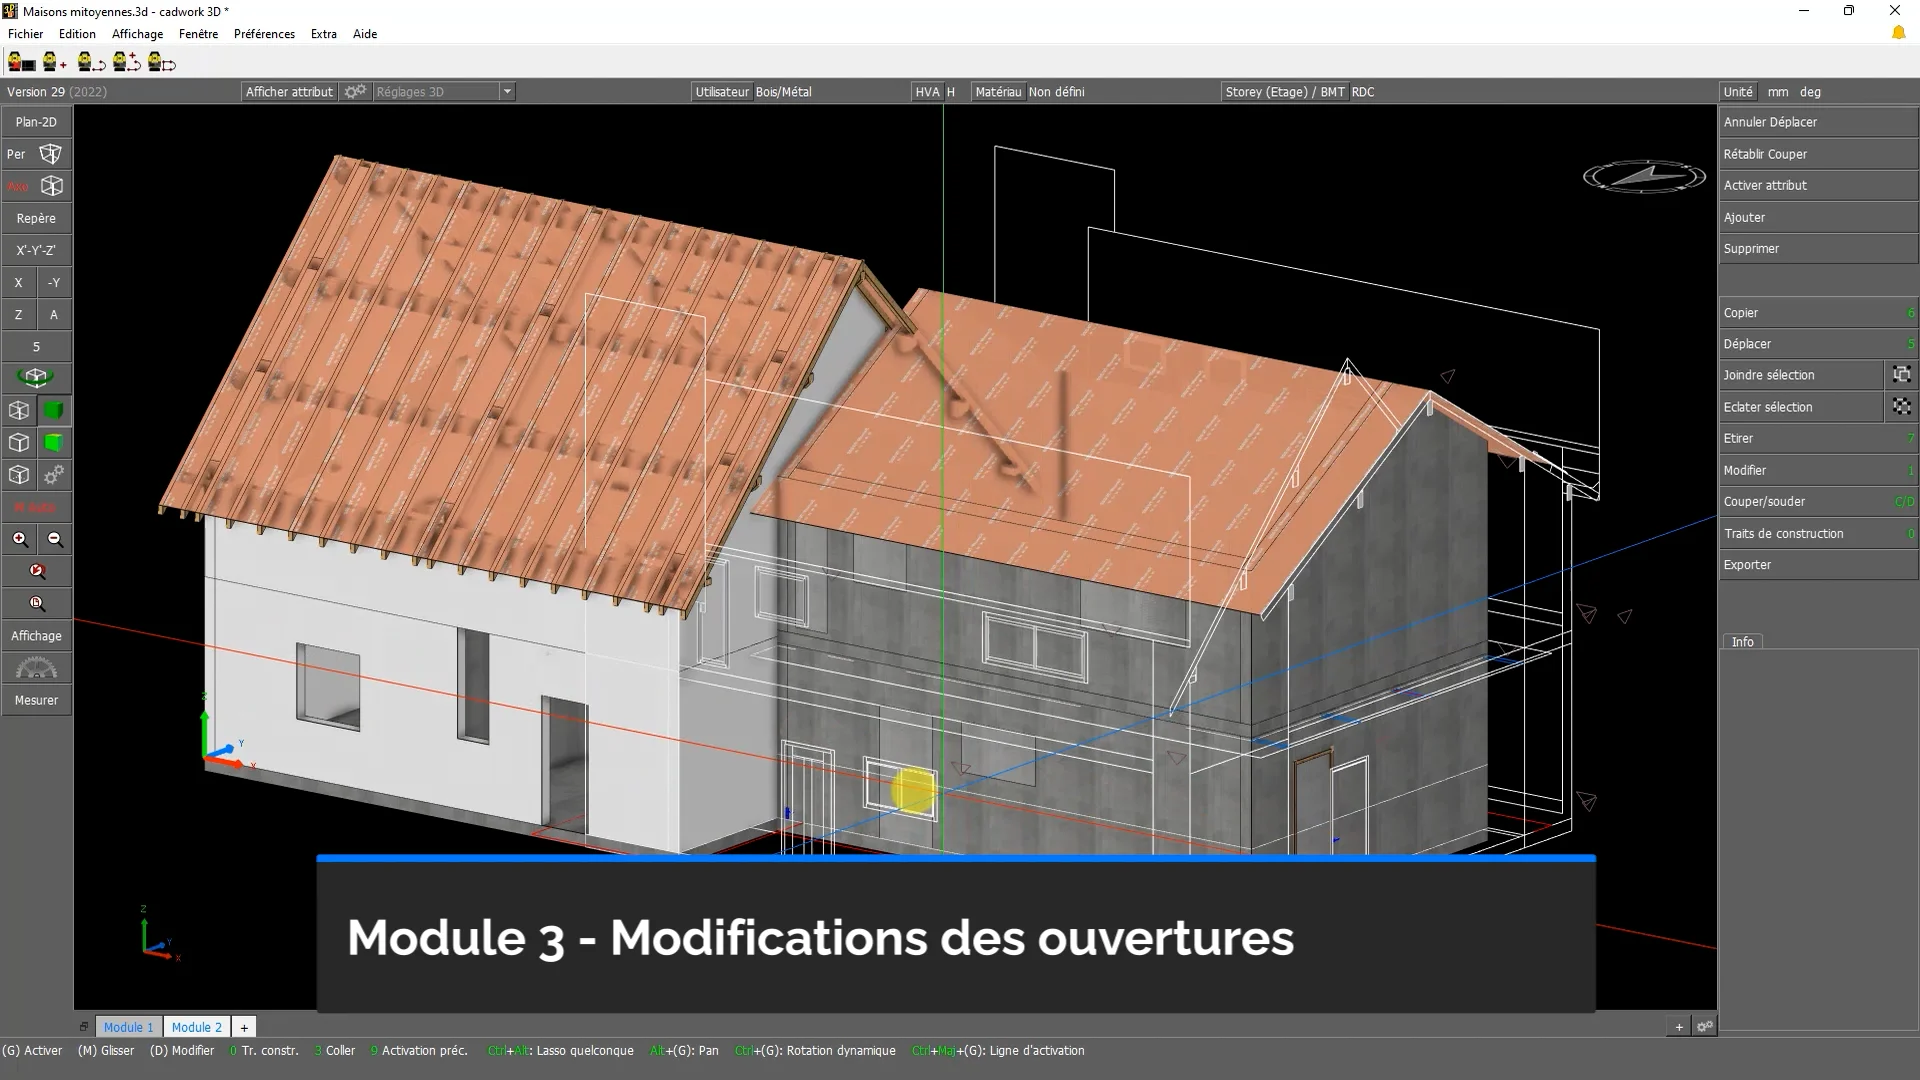Open the Réglages 3D dropdown
The width and height of the screenshot is (1920, 1080).
tap(508, 91)
